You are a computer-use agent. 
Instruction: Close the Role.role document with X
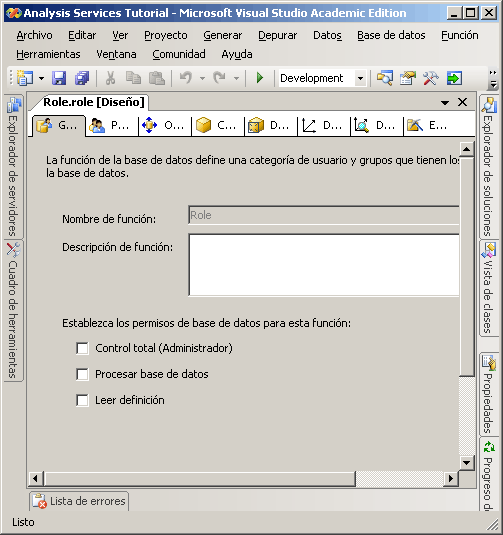pos(462,102)
